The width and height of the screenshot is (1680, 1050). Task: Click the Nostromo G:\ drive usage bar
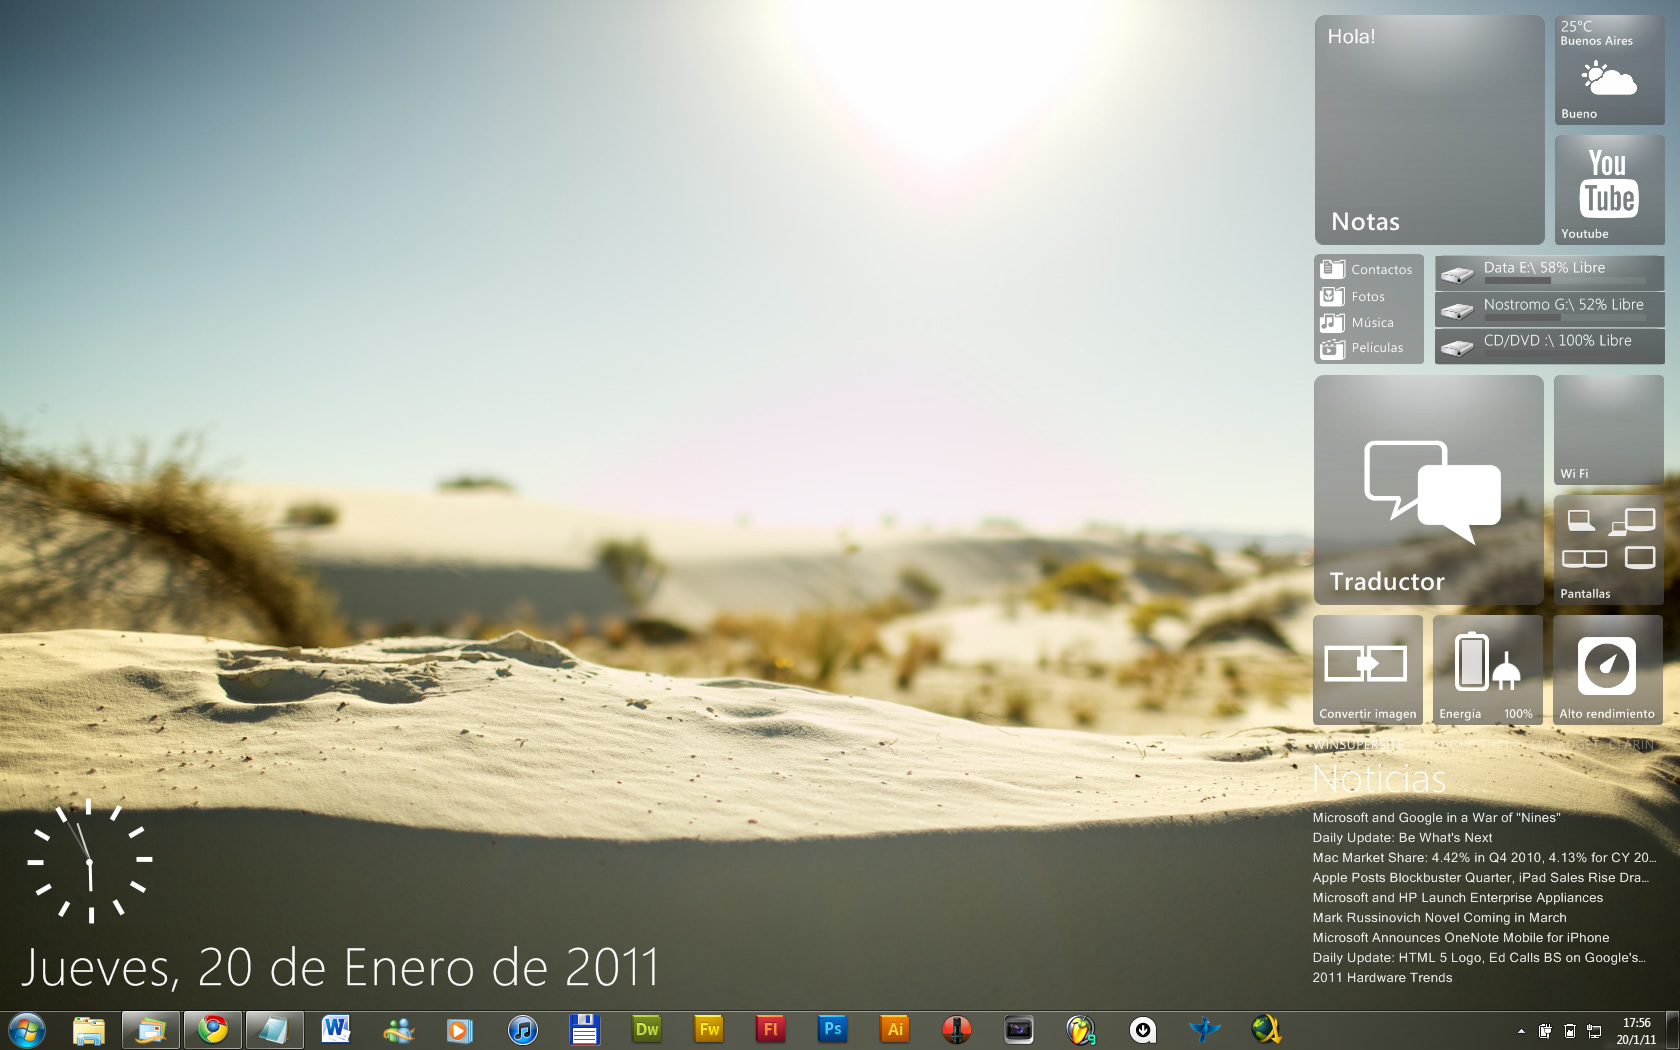point(1564,318)
